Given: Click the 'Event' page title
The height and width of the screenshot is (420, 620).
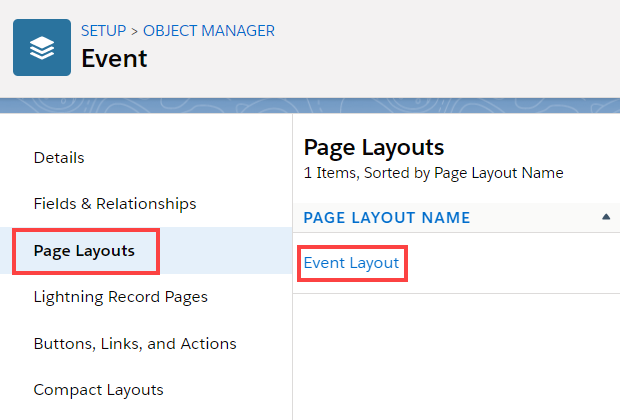Looking at the screenshot, I should tap(114, 59).
